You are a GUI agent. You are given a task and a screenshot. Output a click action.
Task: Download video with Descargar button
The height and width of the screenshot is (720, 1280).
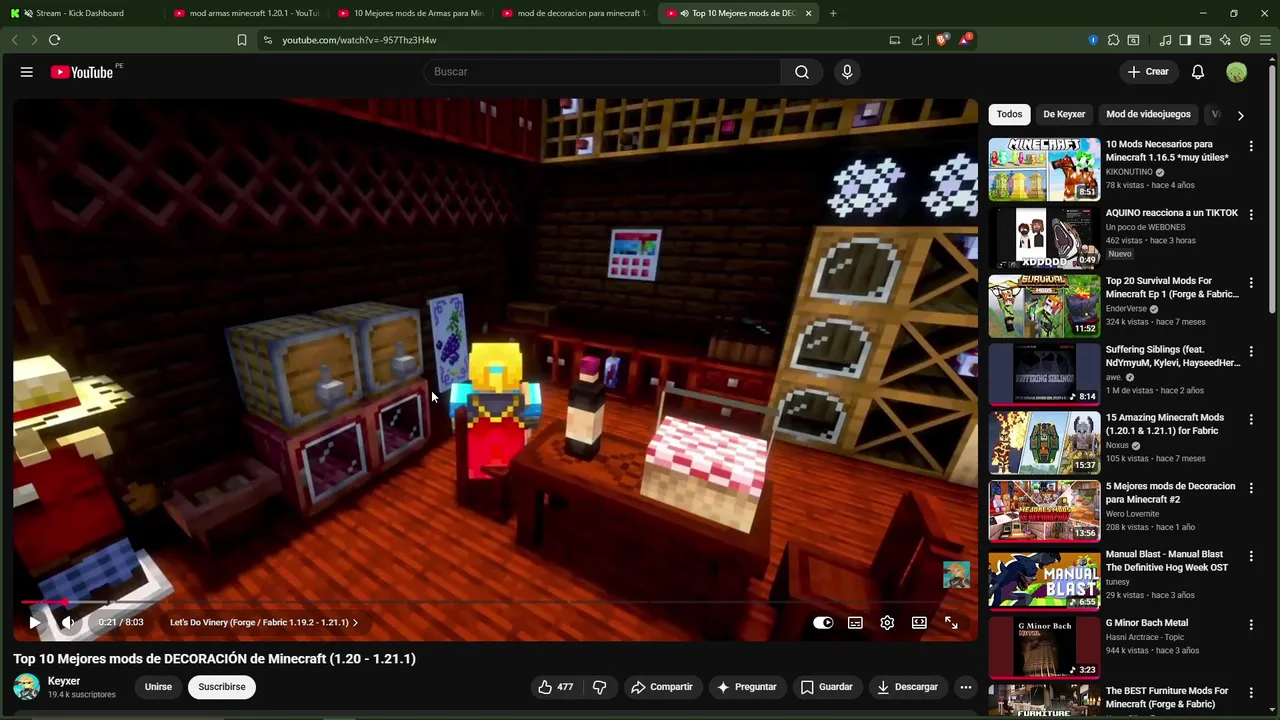tap(907, 687)
